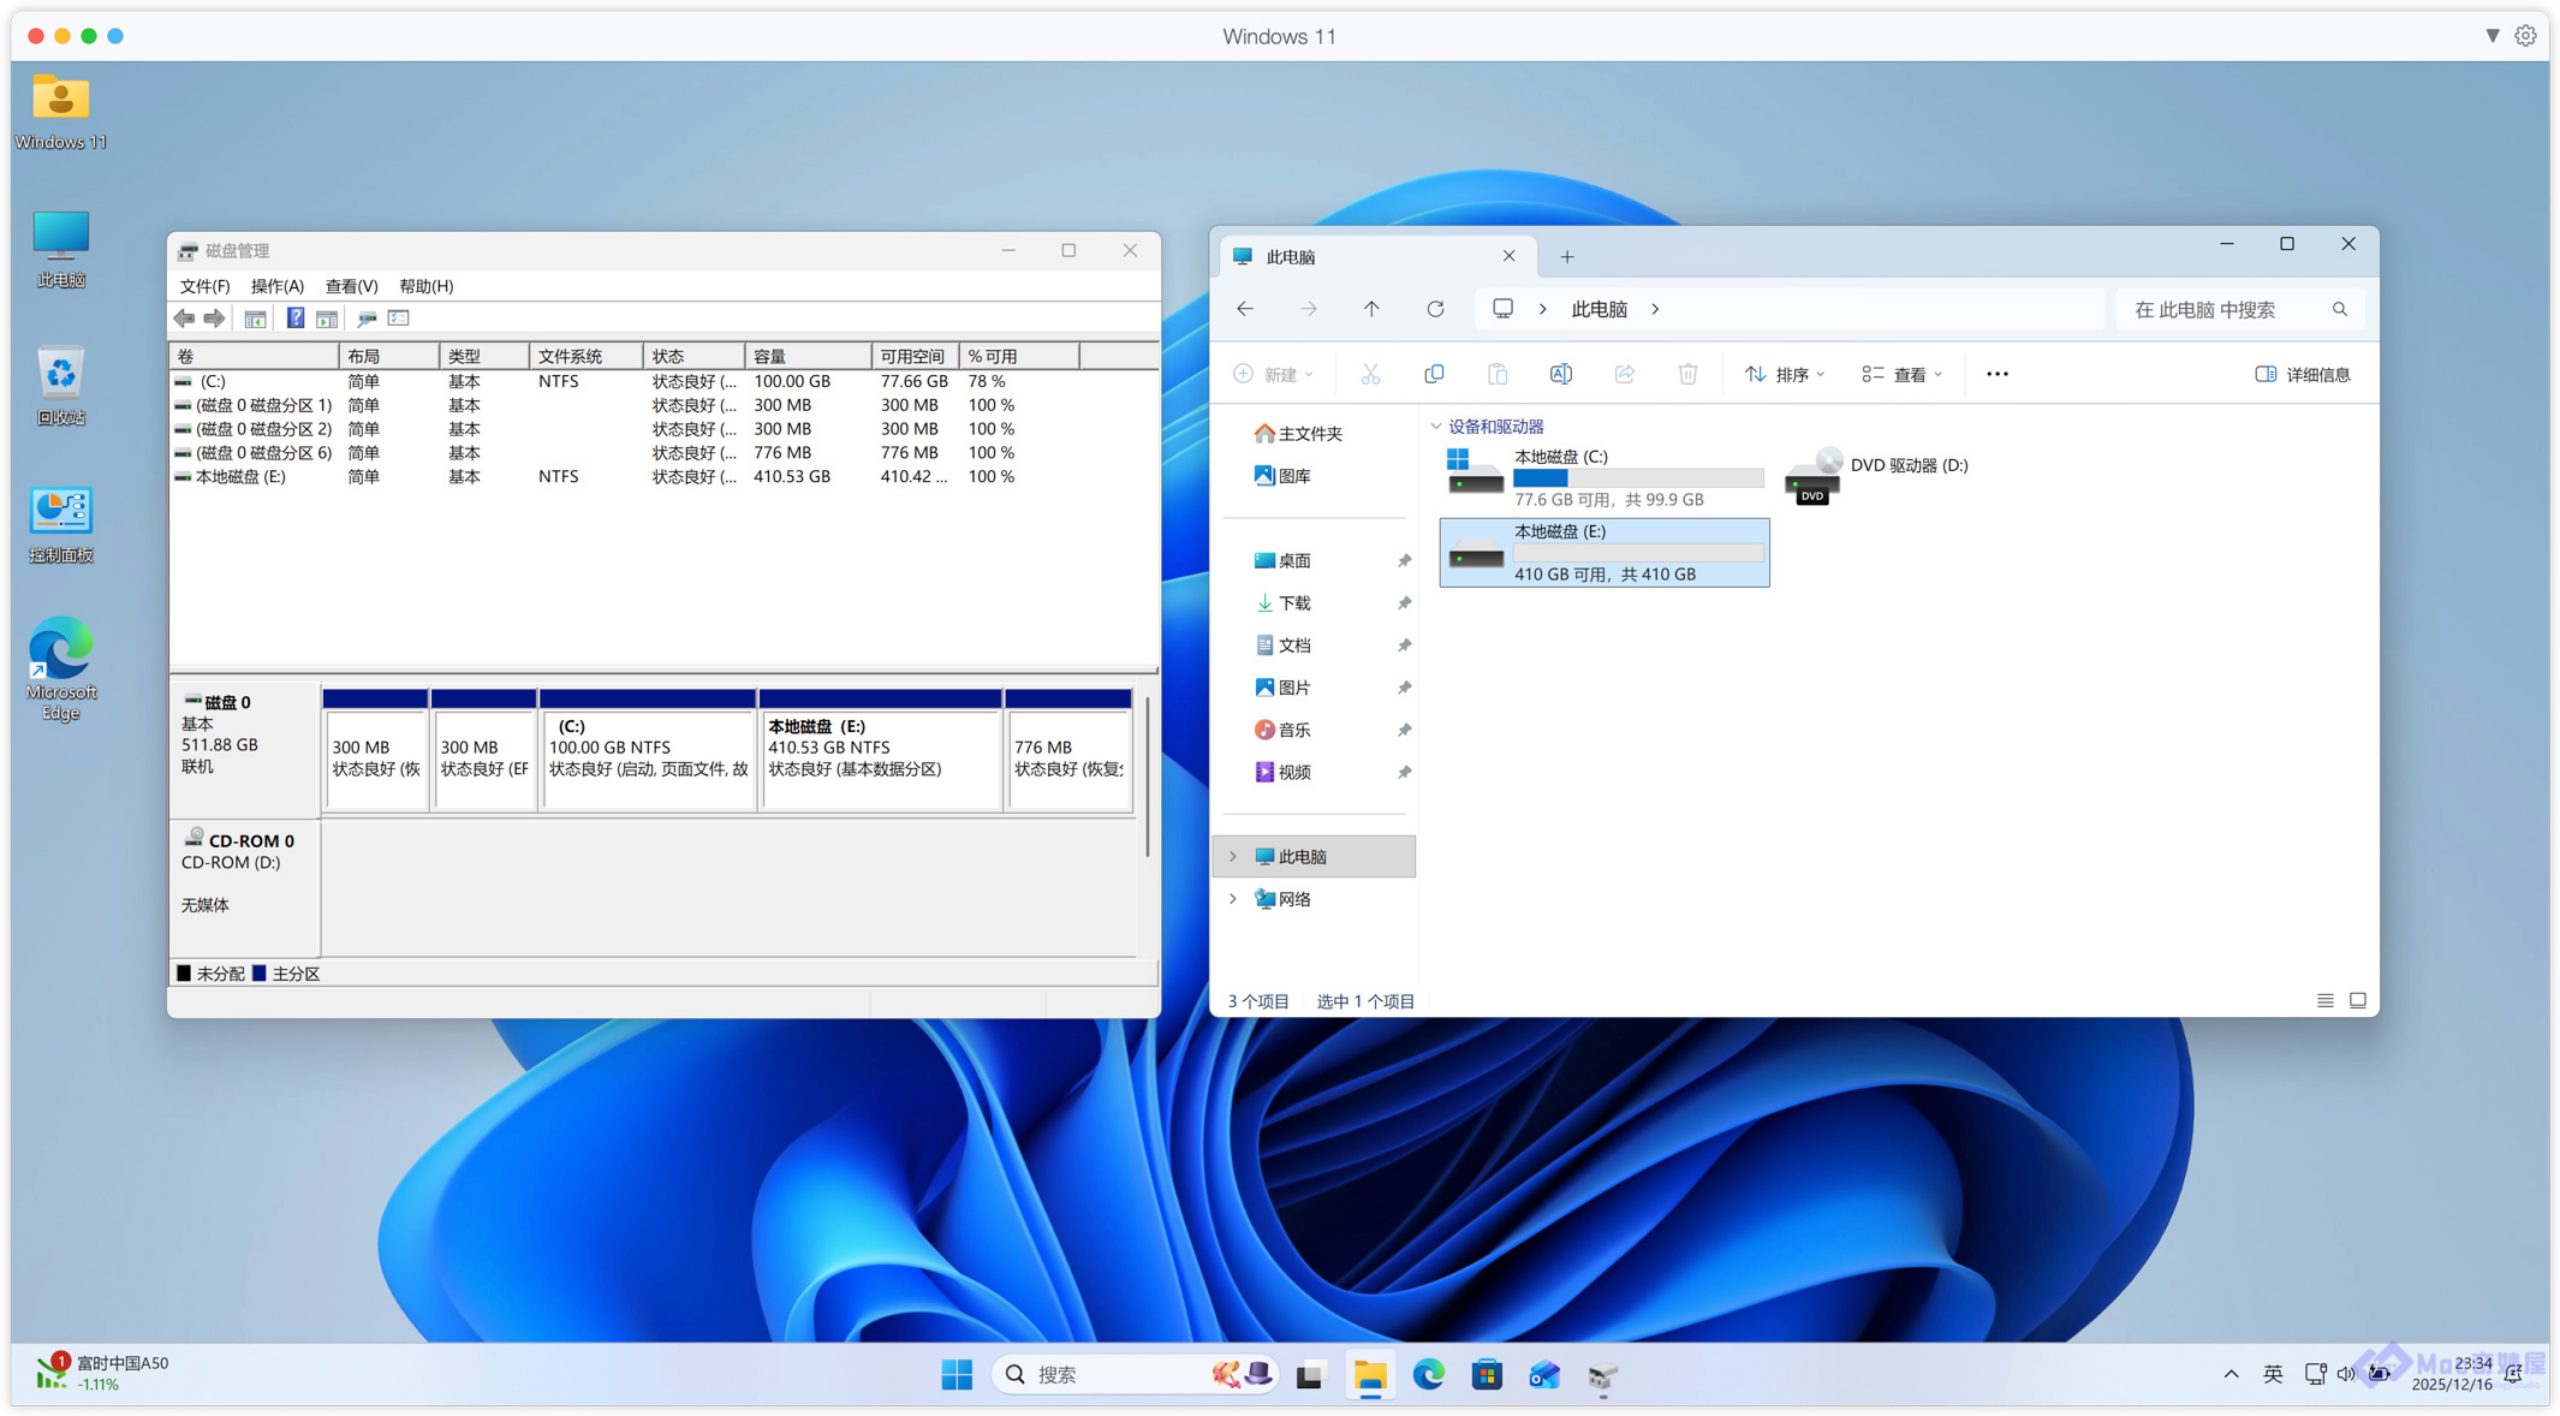Click the C: drive usage bar
Screen dimensions: 2560x1416
point(1637,478)
